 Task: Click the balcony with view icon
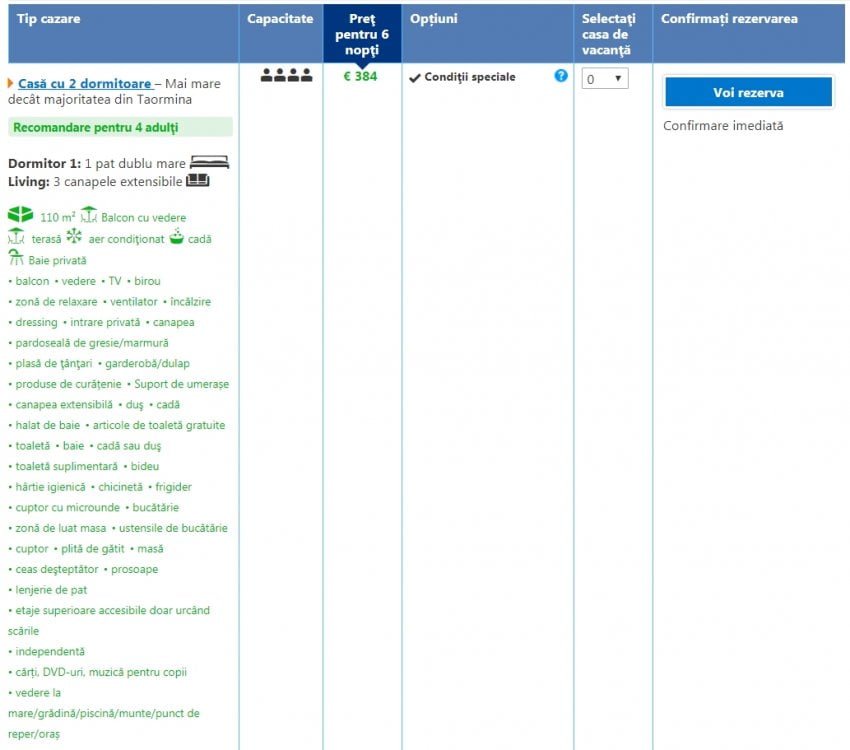[x=89, y=215]
